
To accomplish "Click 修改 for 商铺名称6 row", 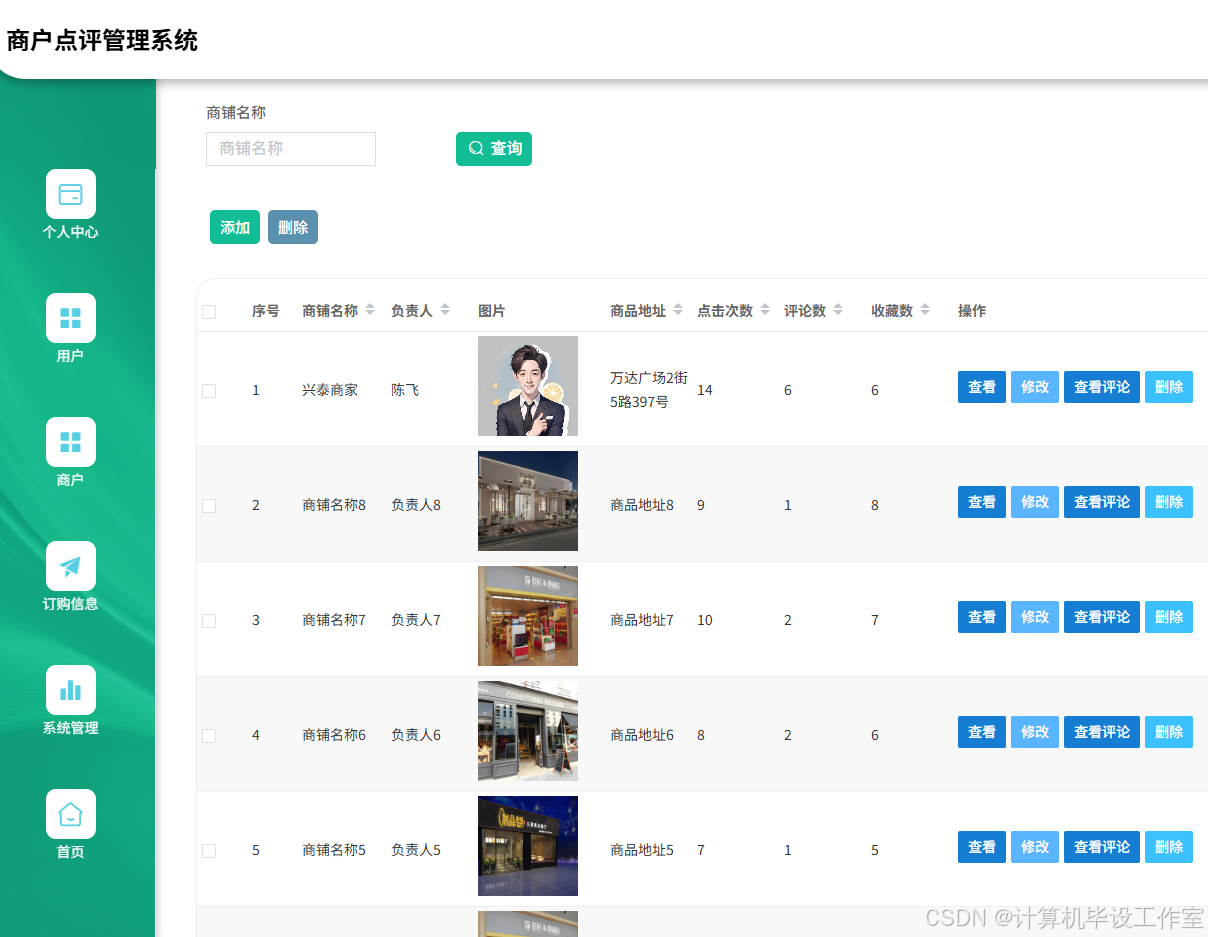I will tap(1035, 732).
